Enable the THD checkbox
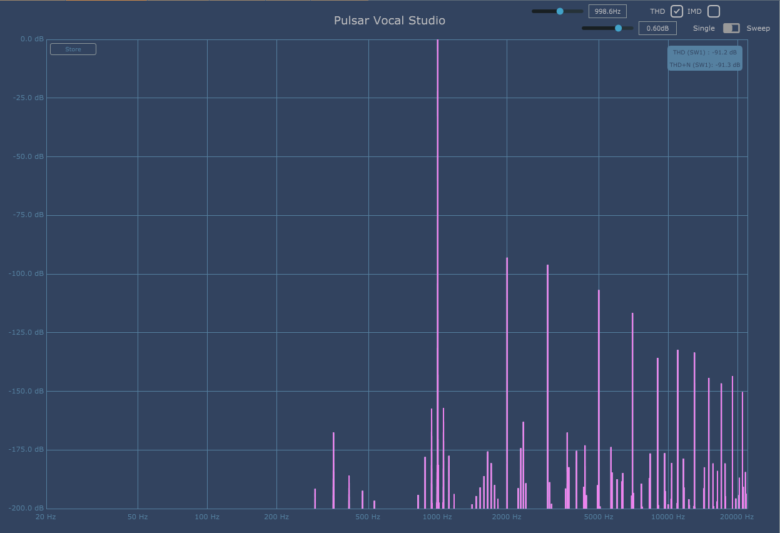The height and width of the screenshot is (533, 780). pos(677,11)
